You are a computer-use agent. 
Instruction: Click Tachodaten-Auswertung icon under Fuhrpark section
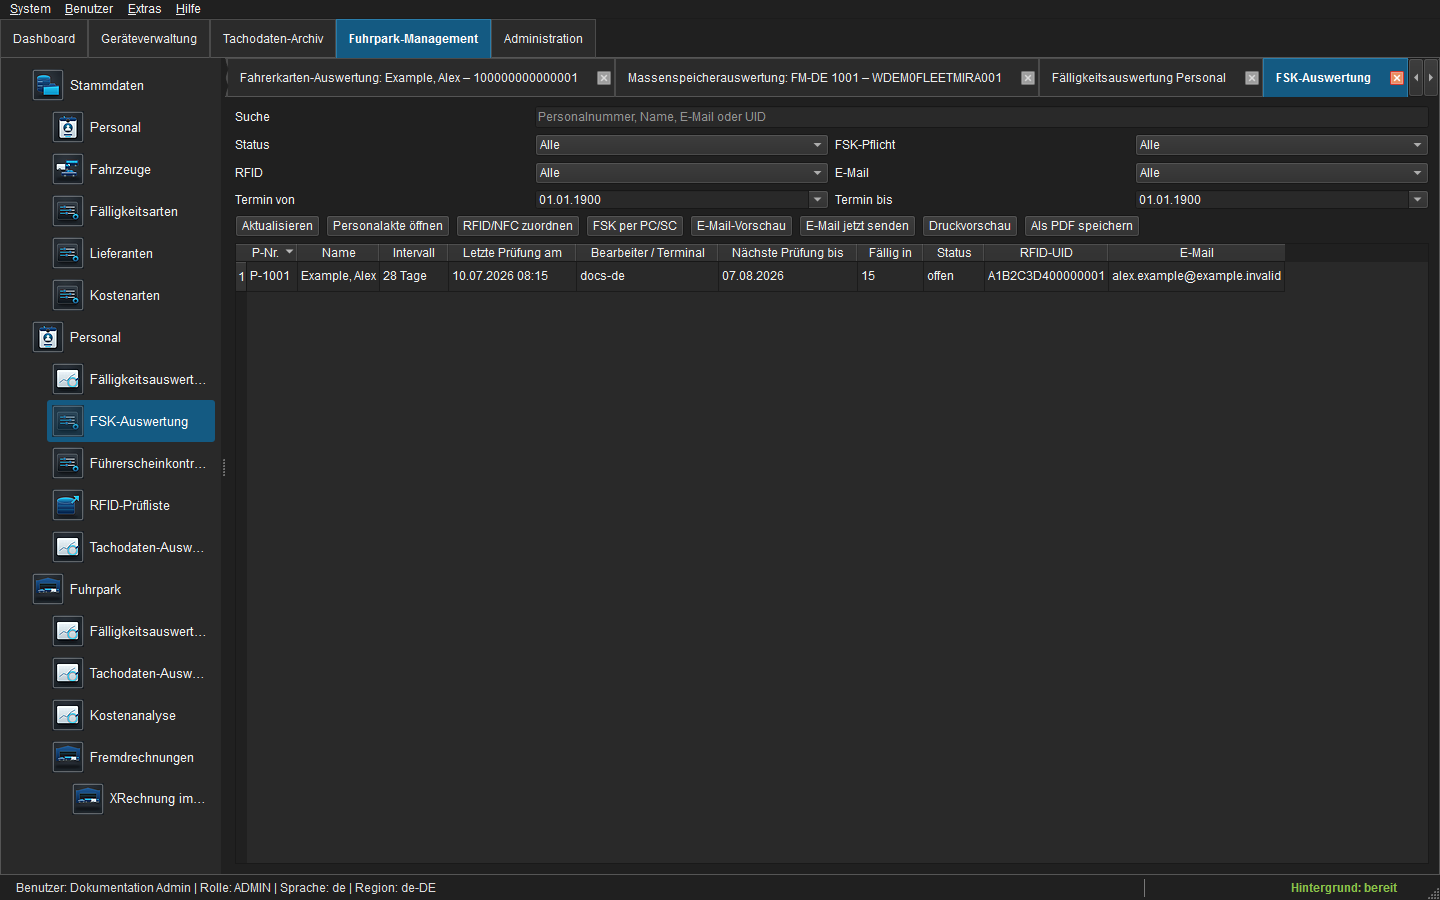point(68,673)
